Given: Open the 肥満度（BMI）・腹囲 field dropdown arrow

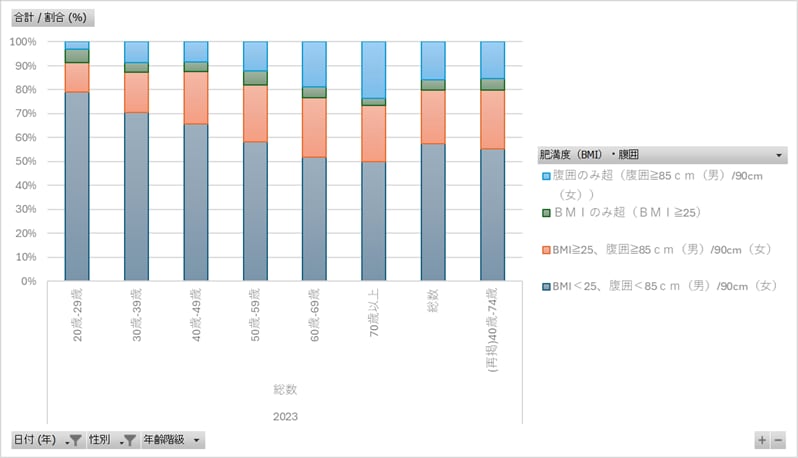Looking at the screenshot, I should click(x=779, y=155).
